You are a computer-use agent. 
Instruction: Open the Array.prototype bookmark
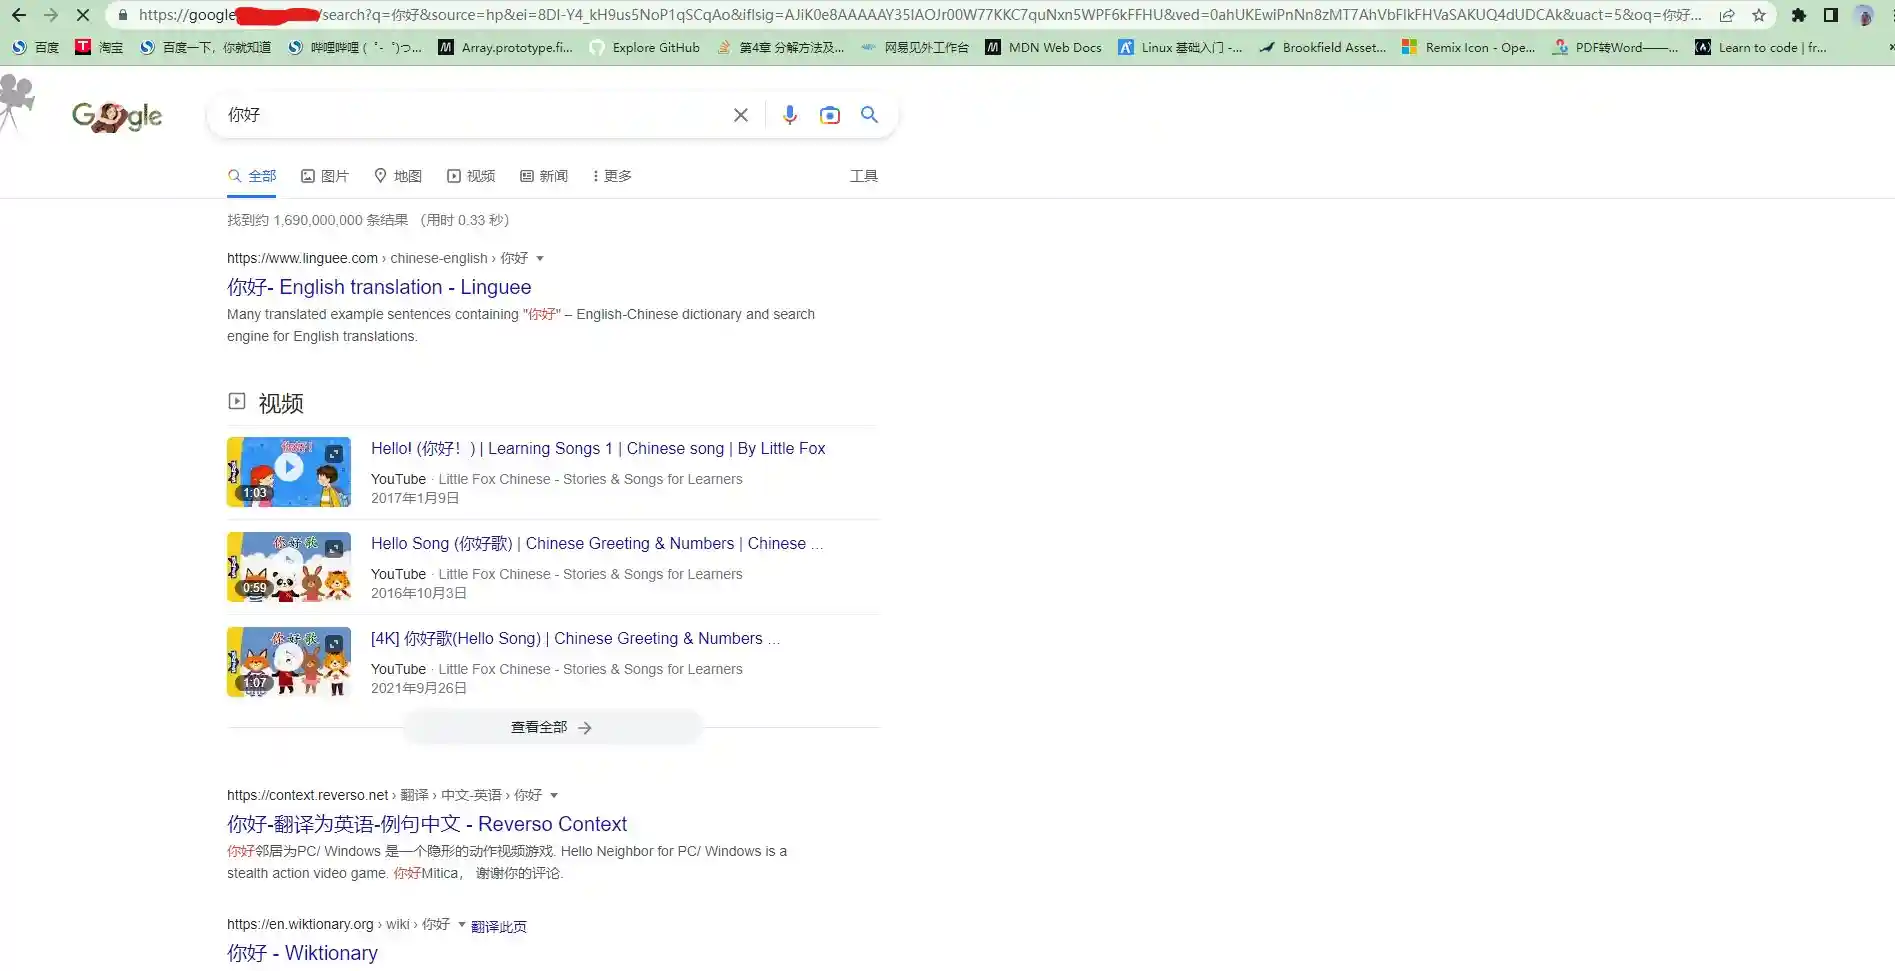(506, 47)
